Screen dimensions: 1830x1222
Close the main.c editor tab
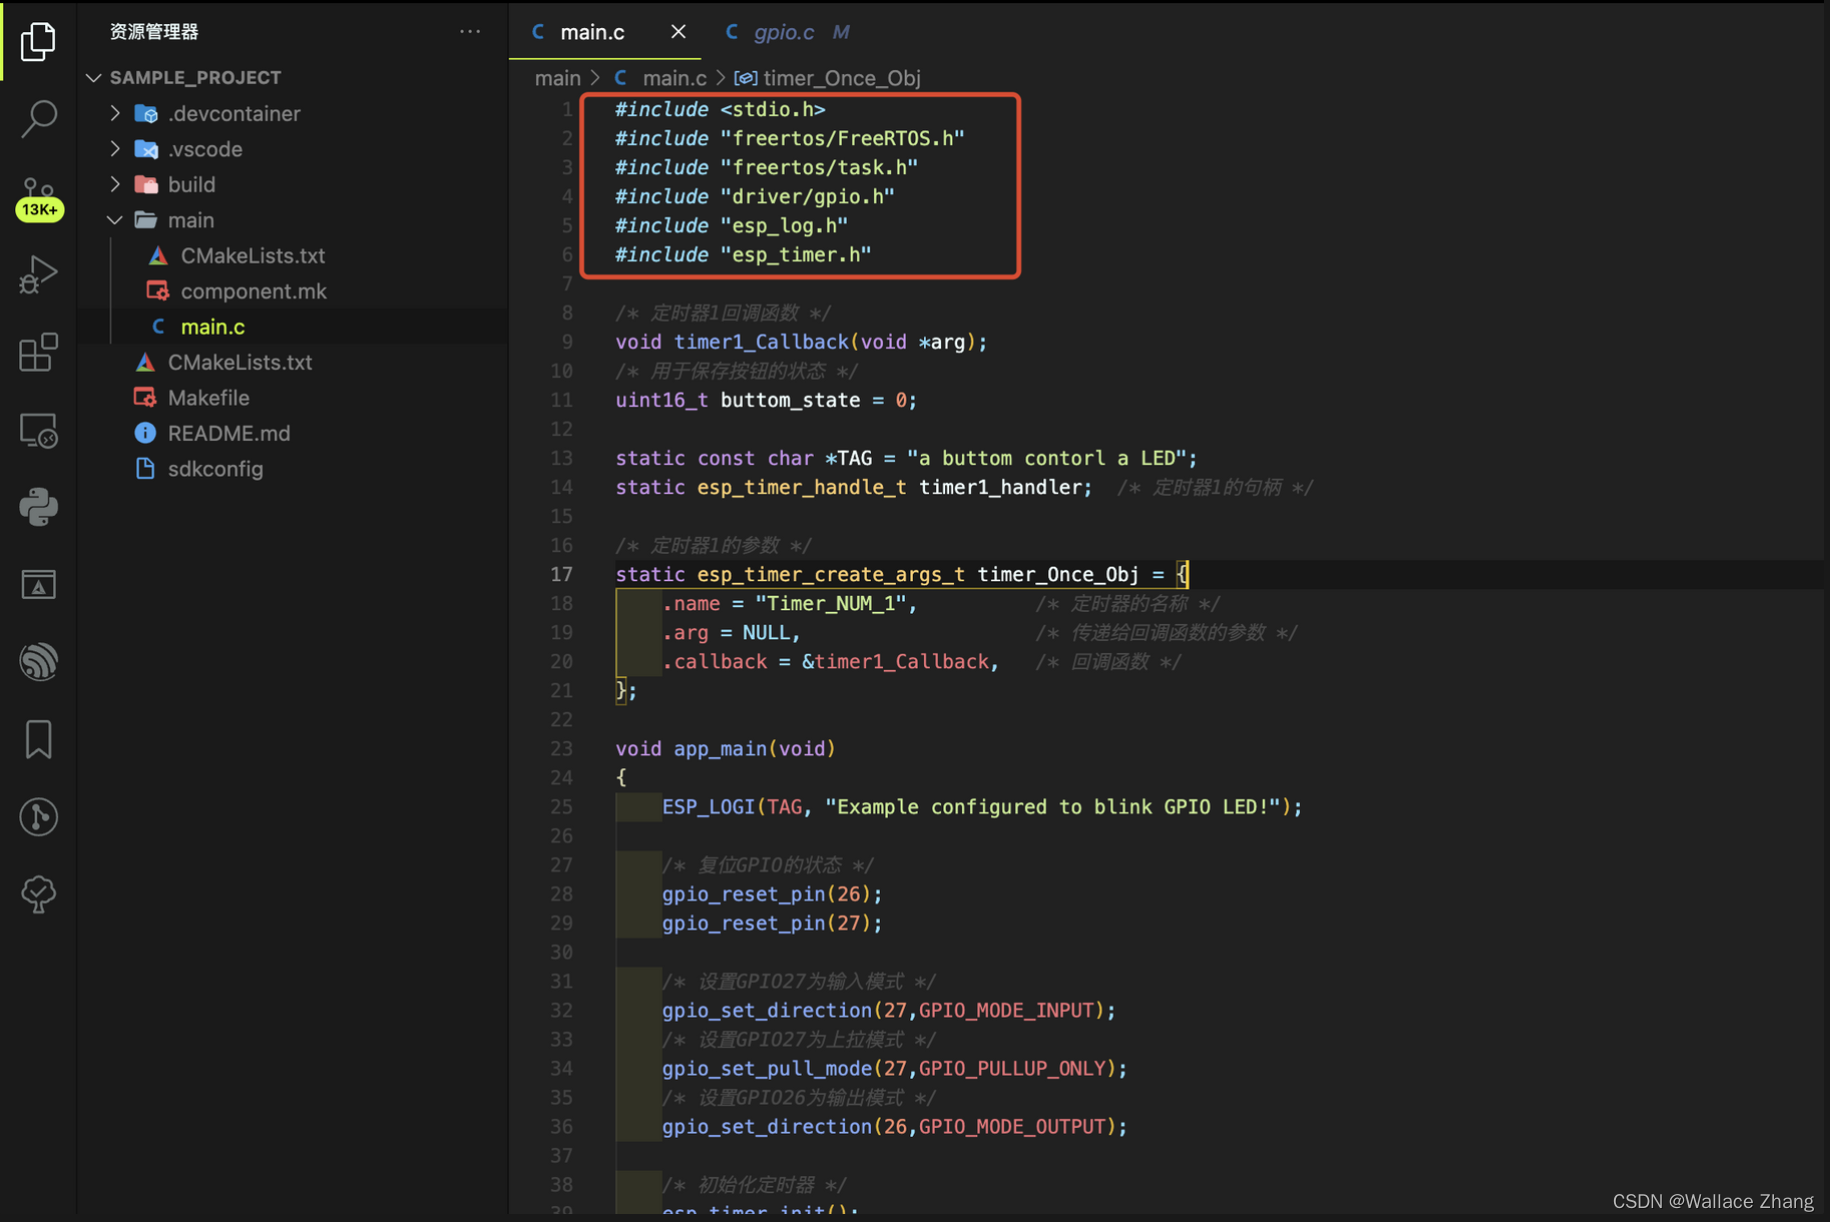[678, 32]
